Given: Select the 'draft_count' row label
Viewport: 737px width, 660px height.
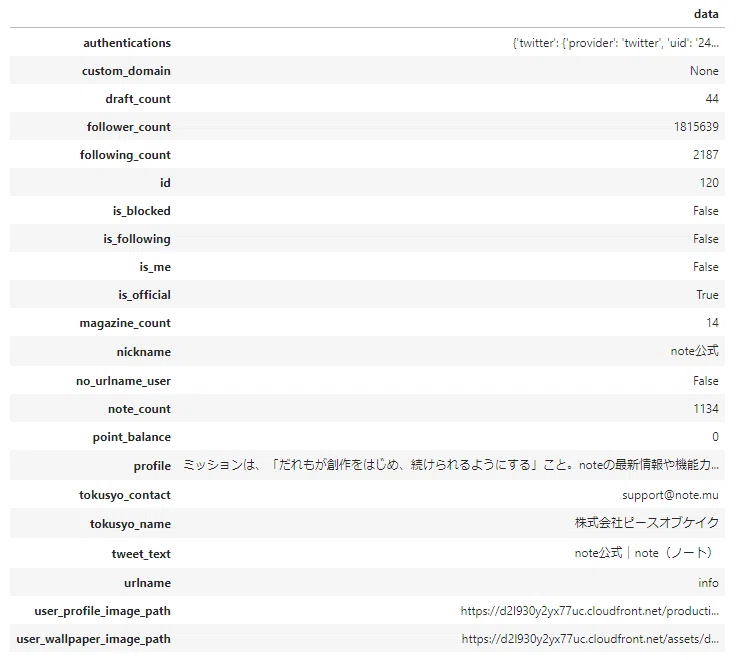Looking at the screenshot, I should tap(138, 99).
